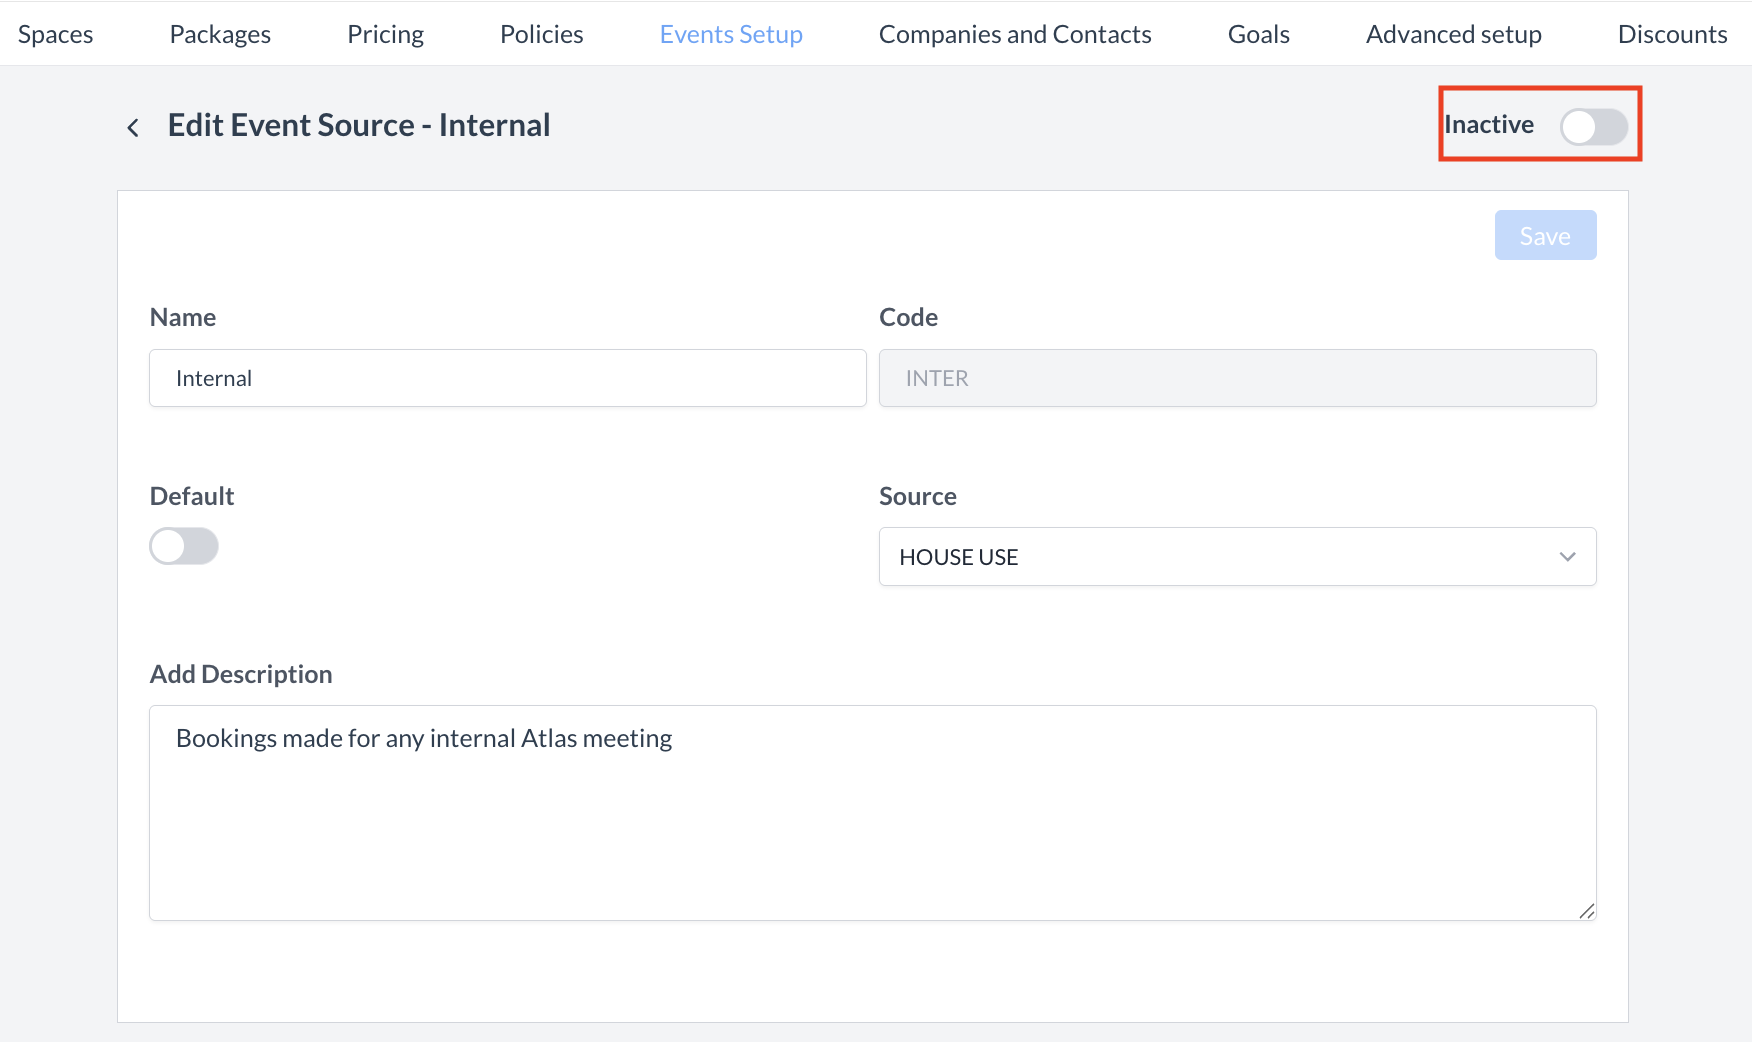Click the back arrow beside Edit Event Source
Screen dimensions: 1752x1042
[x=133, y=125]
